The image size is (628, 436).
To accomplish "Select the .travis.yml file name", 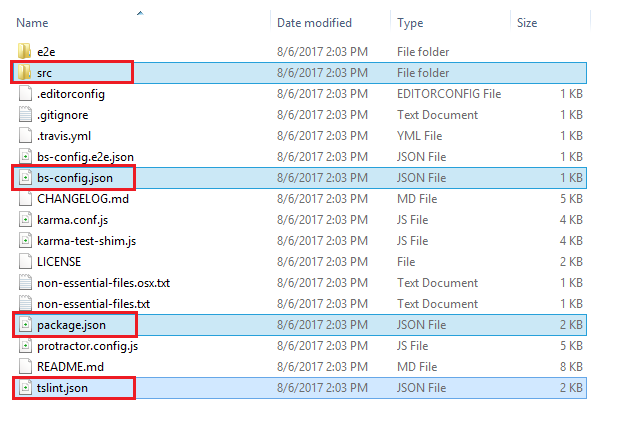I will click(x=64, y=136).
